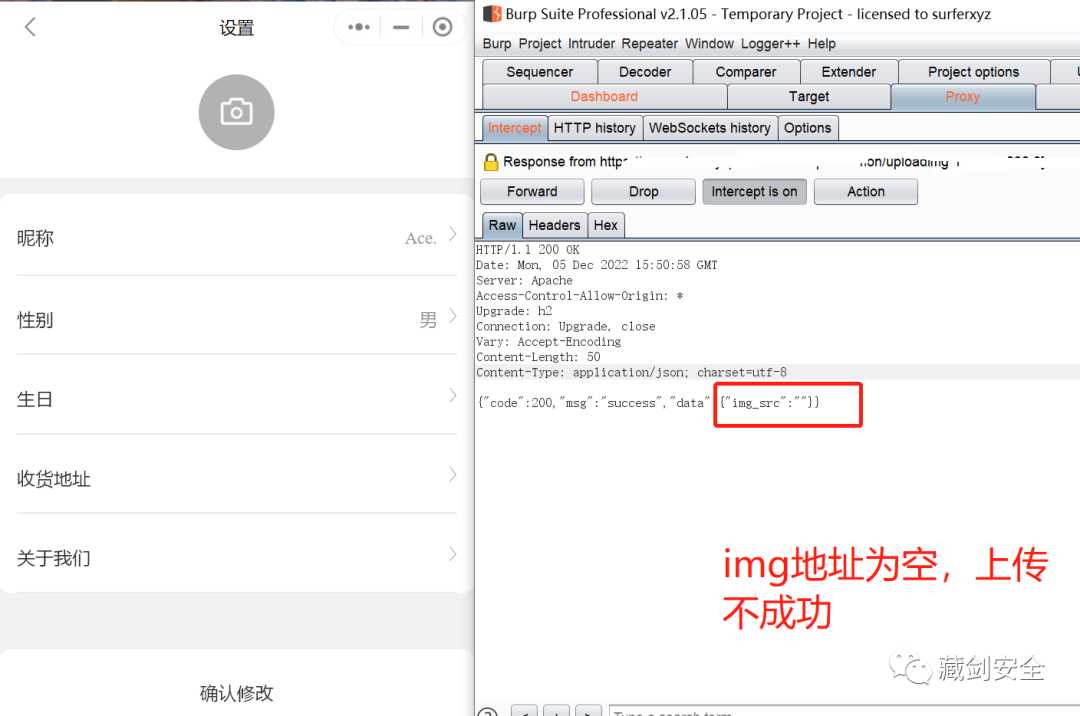Click the 昵称 label
The height and width of the screenshot is (716, 1080).
click(x=35, y=238)
